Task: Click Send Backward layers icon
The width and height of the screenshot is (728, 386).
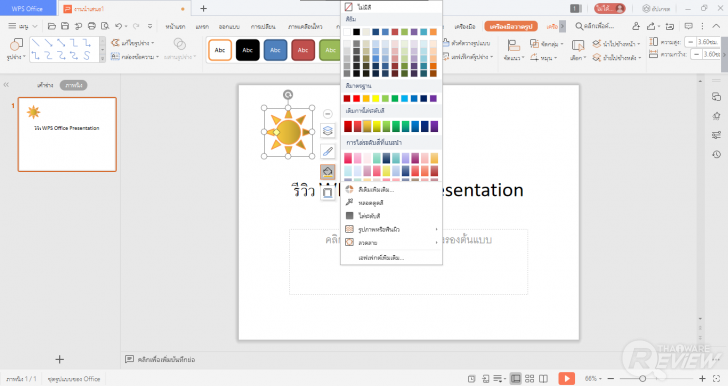Action: (597, 58)
